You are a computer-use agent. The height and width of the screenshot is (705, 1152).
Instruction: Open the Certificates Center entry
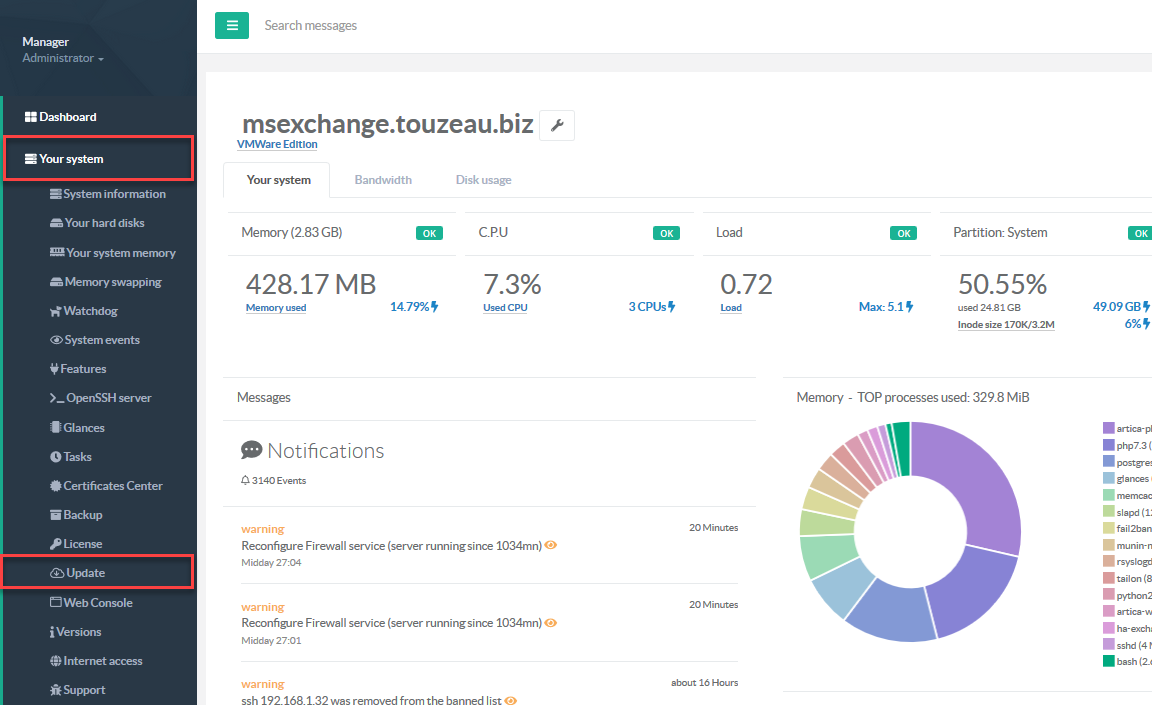[x=112, y=486]
